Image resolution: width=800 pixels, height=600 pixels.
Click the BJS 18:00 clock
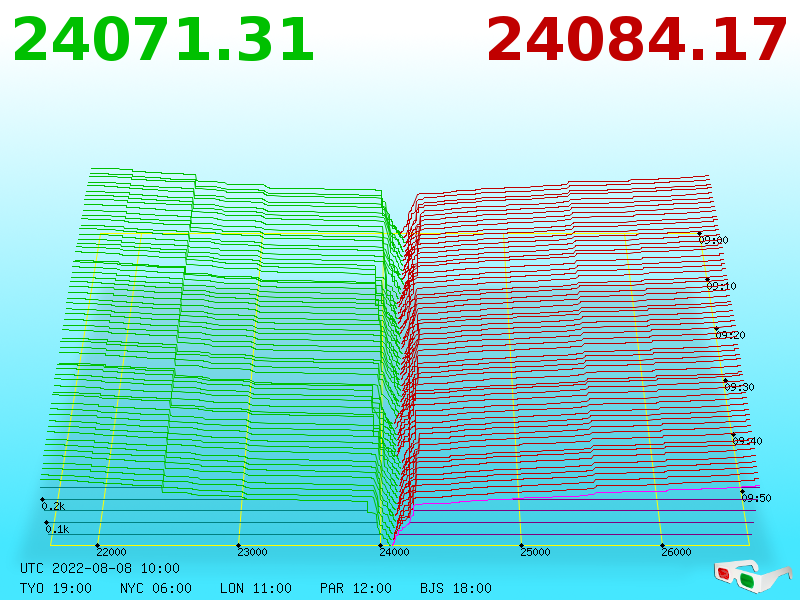pos(456,588)
